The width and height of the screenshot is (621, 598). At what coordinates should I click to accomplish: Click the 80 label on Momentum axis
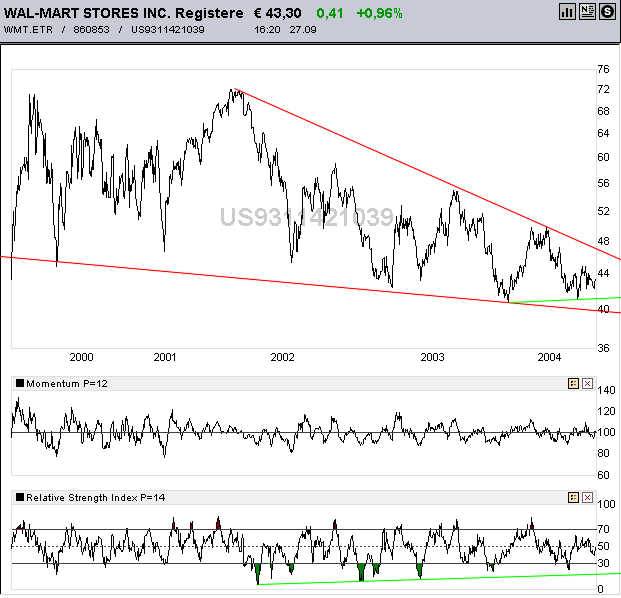[x=603, y=453]
